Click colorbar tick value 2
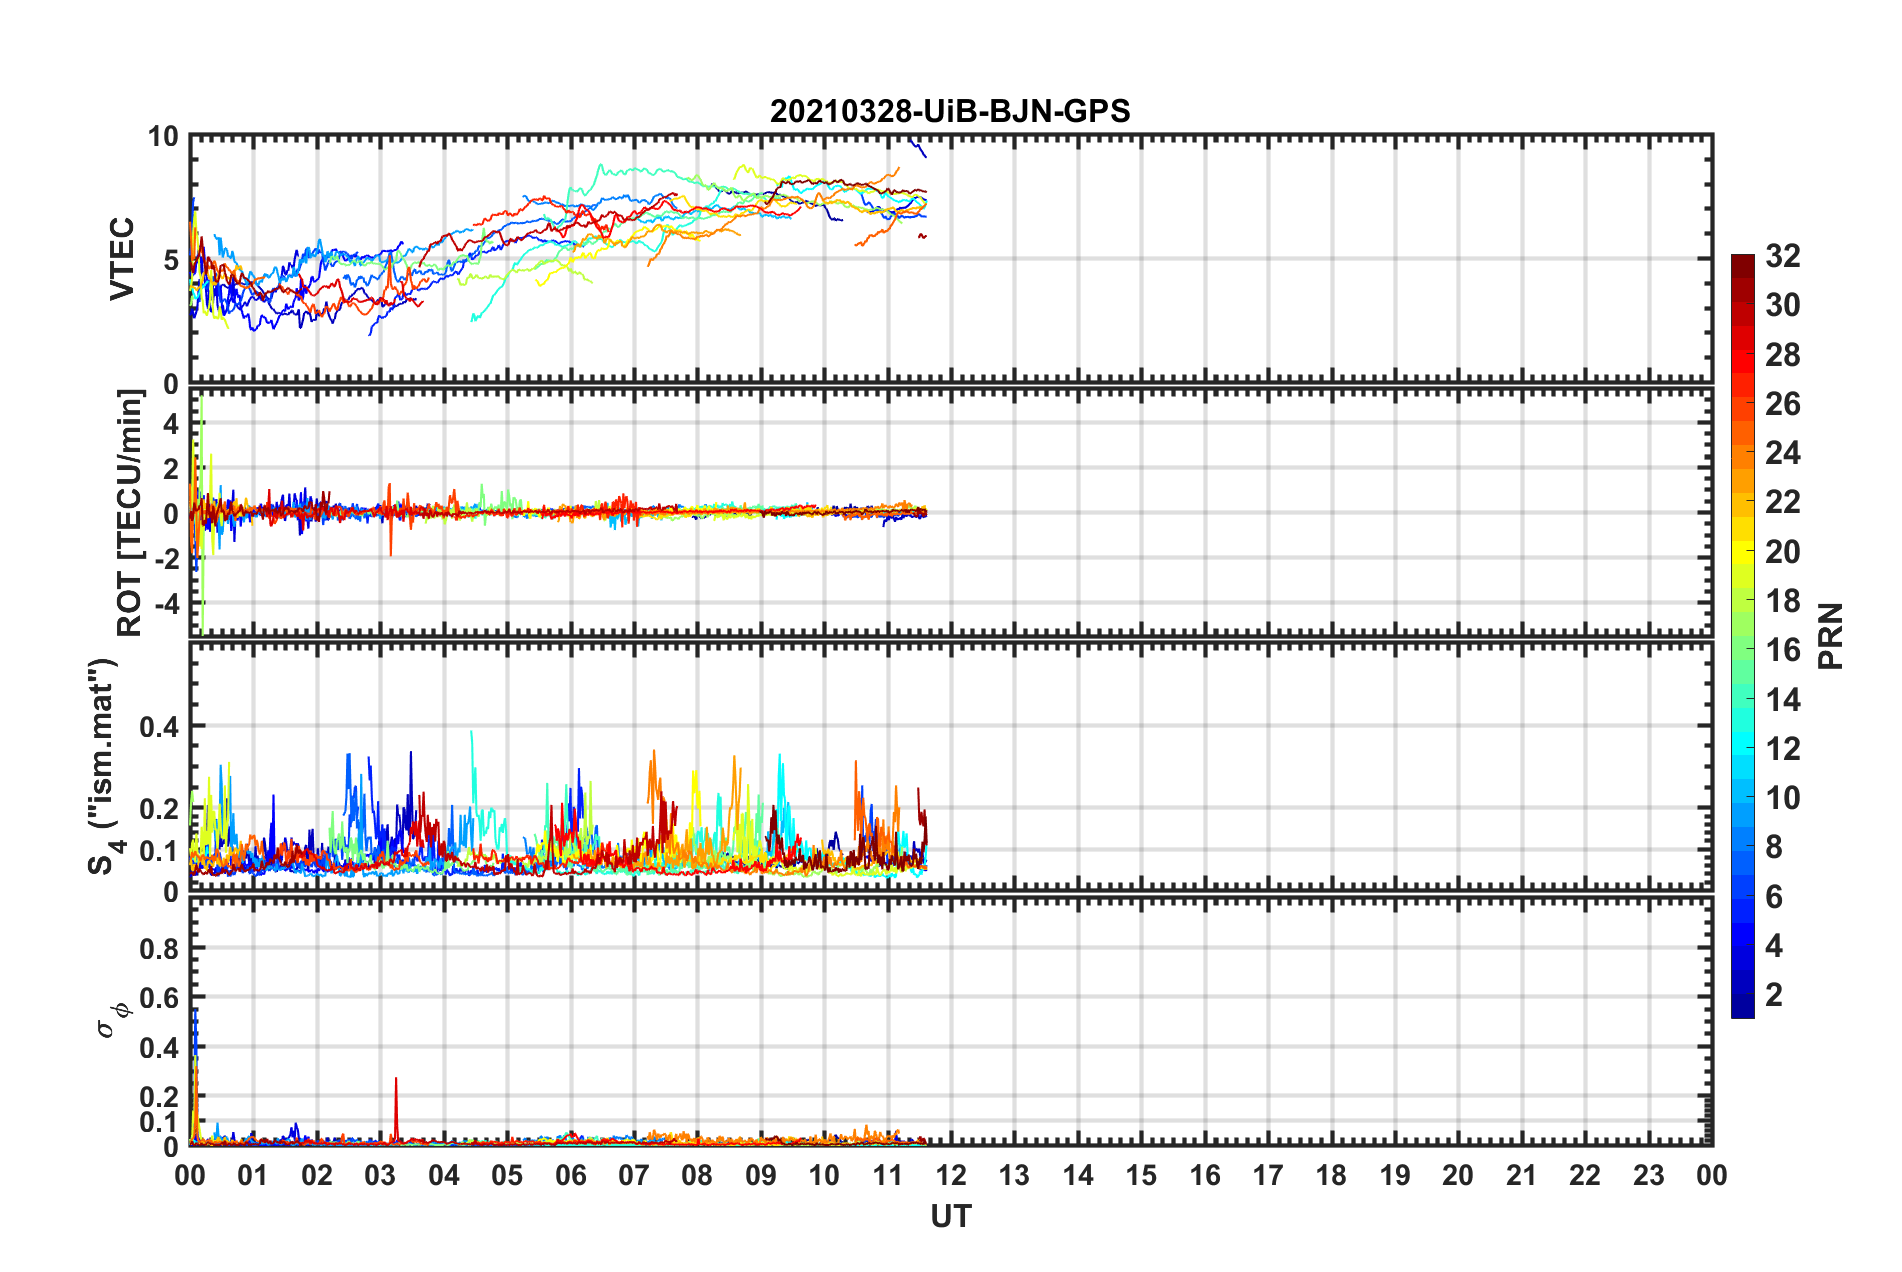The height and width of the screenshot is (1272, 1902). pos(1774,995)
